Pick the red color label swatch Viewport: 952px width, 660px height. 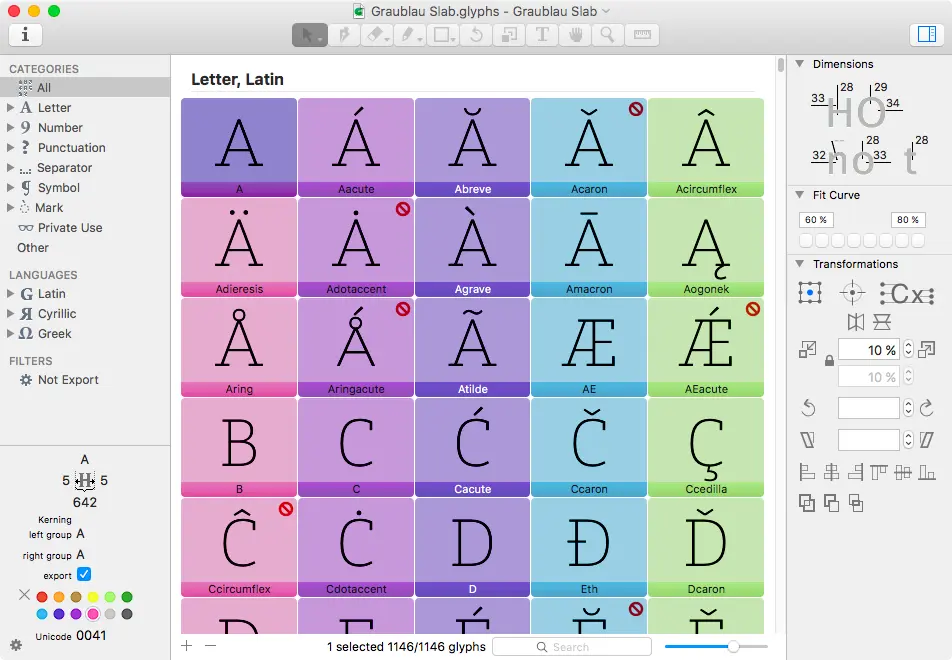click(x=42, y=597)
